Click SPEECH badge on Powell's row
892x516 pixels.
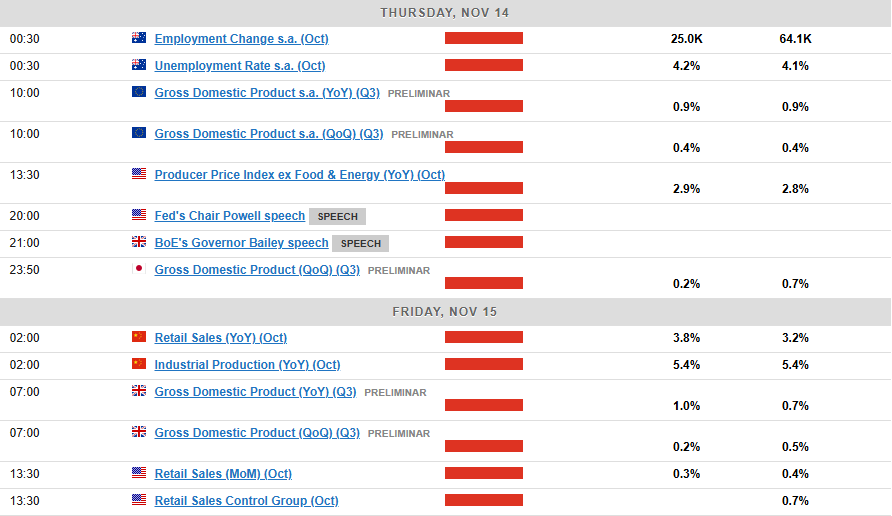point(338,216)
